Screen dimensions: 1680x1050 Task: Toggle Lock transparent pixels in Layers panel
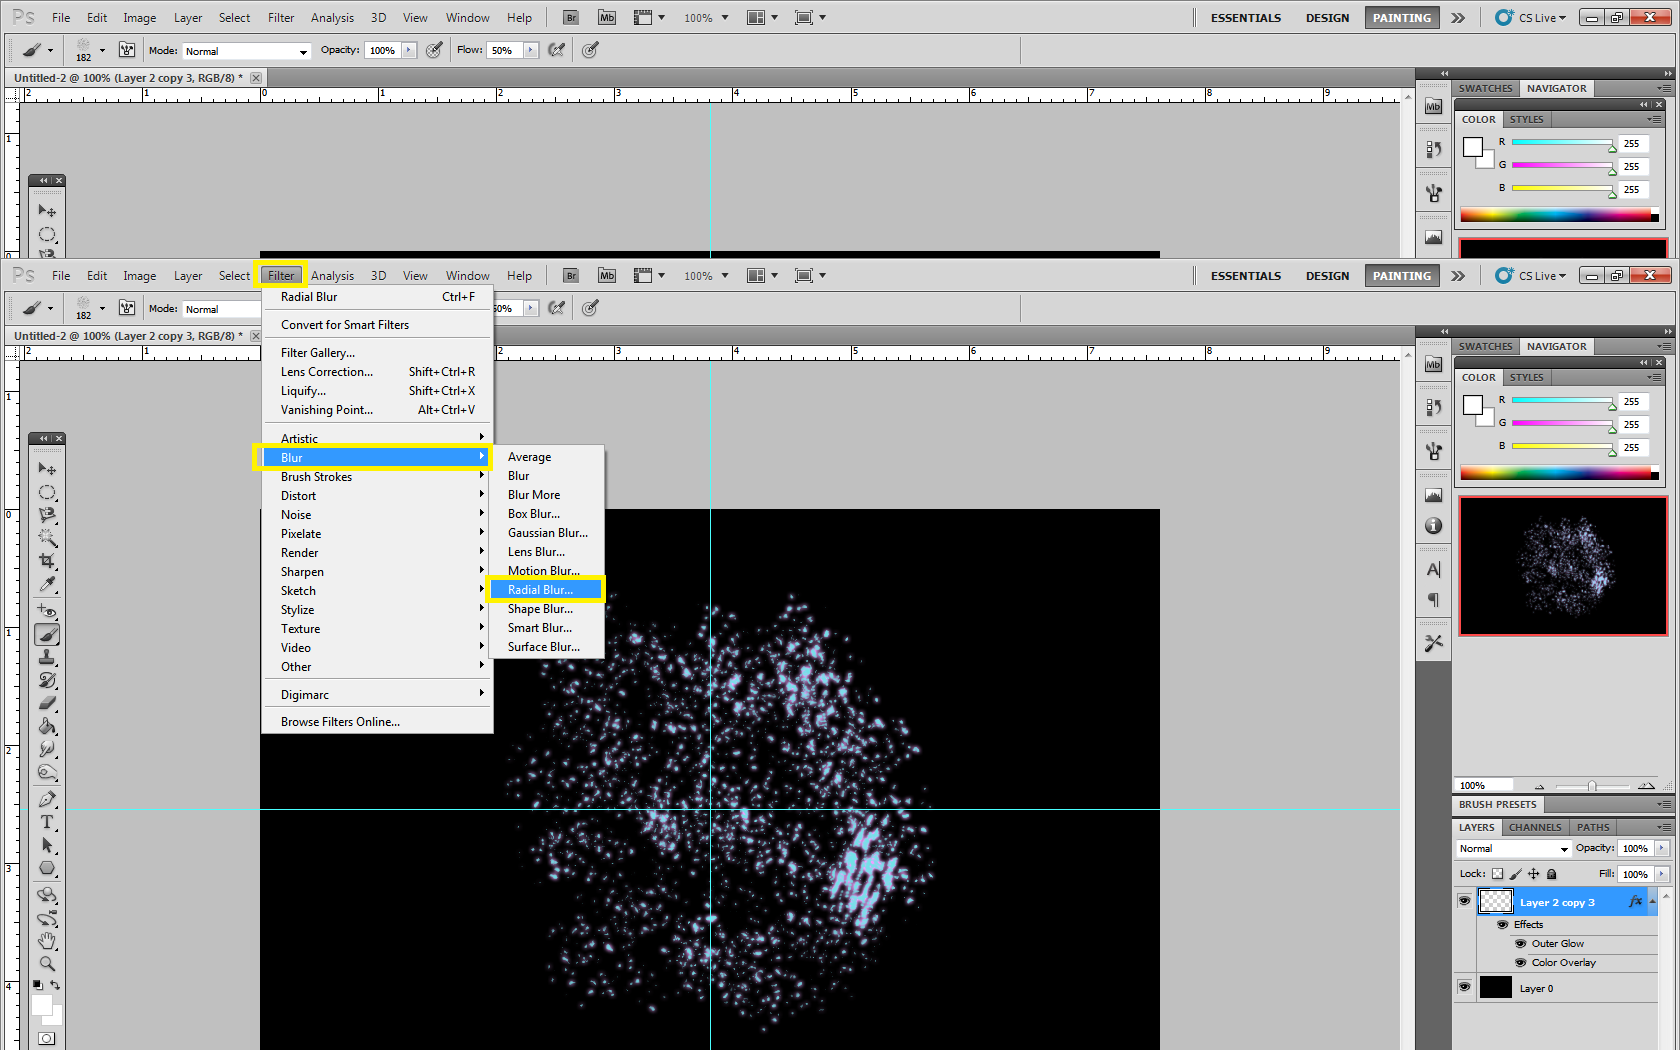pos(1497,874)
